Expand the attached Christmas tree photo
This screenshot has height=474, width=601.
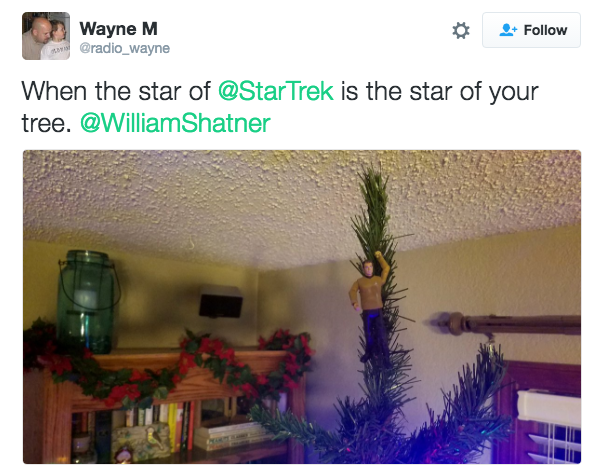pos(302,307)
